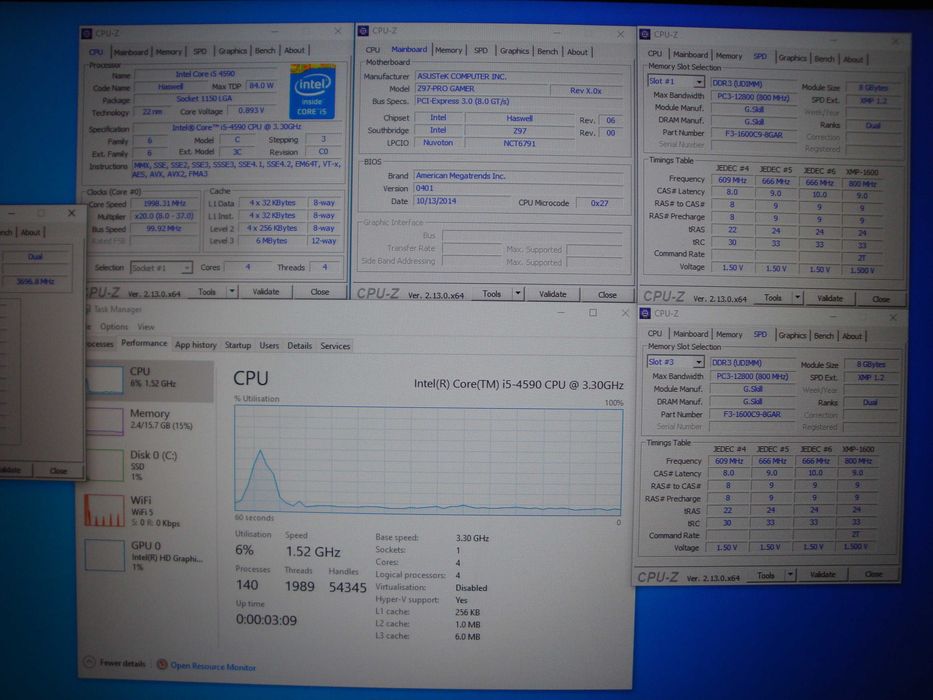
Task: Click Close button in the Slot #3 CPU-Z window
Action: 873,574
